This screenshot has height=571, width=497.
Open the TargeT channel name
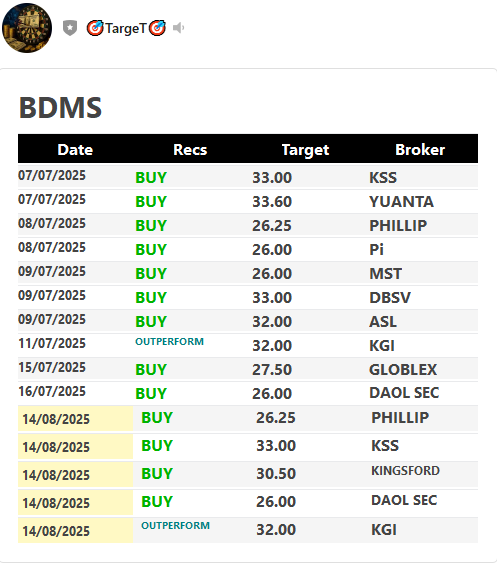click(126, 28)
